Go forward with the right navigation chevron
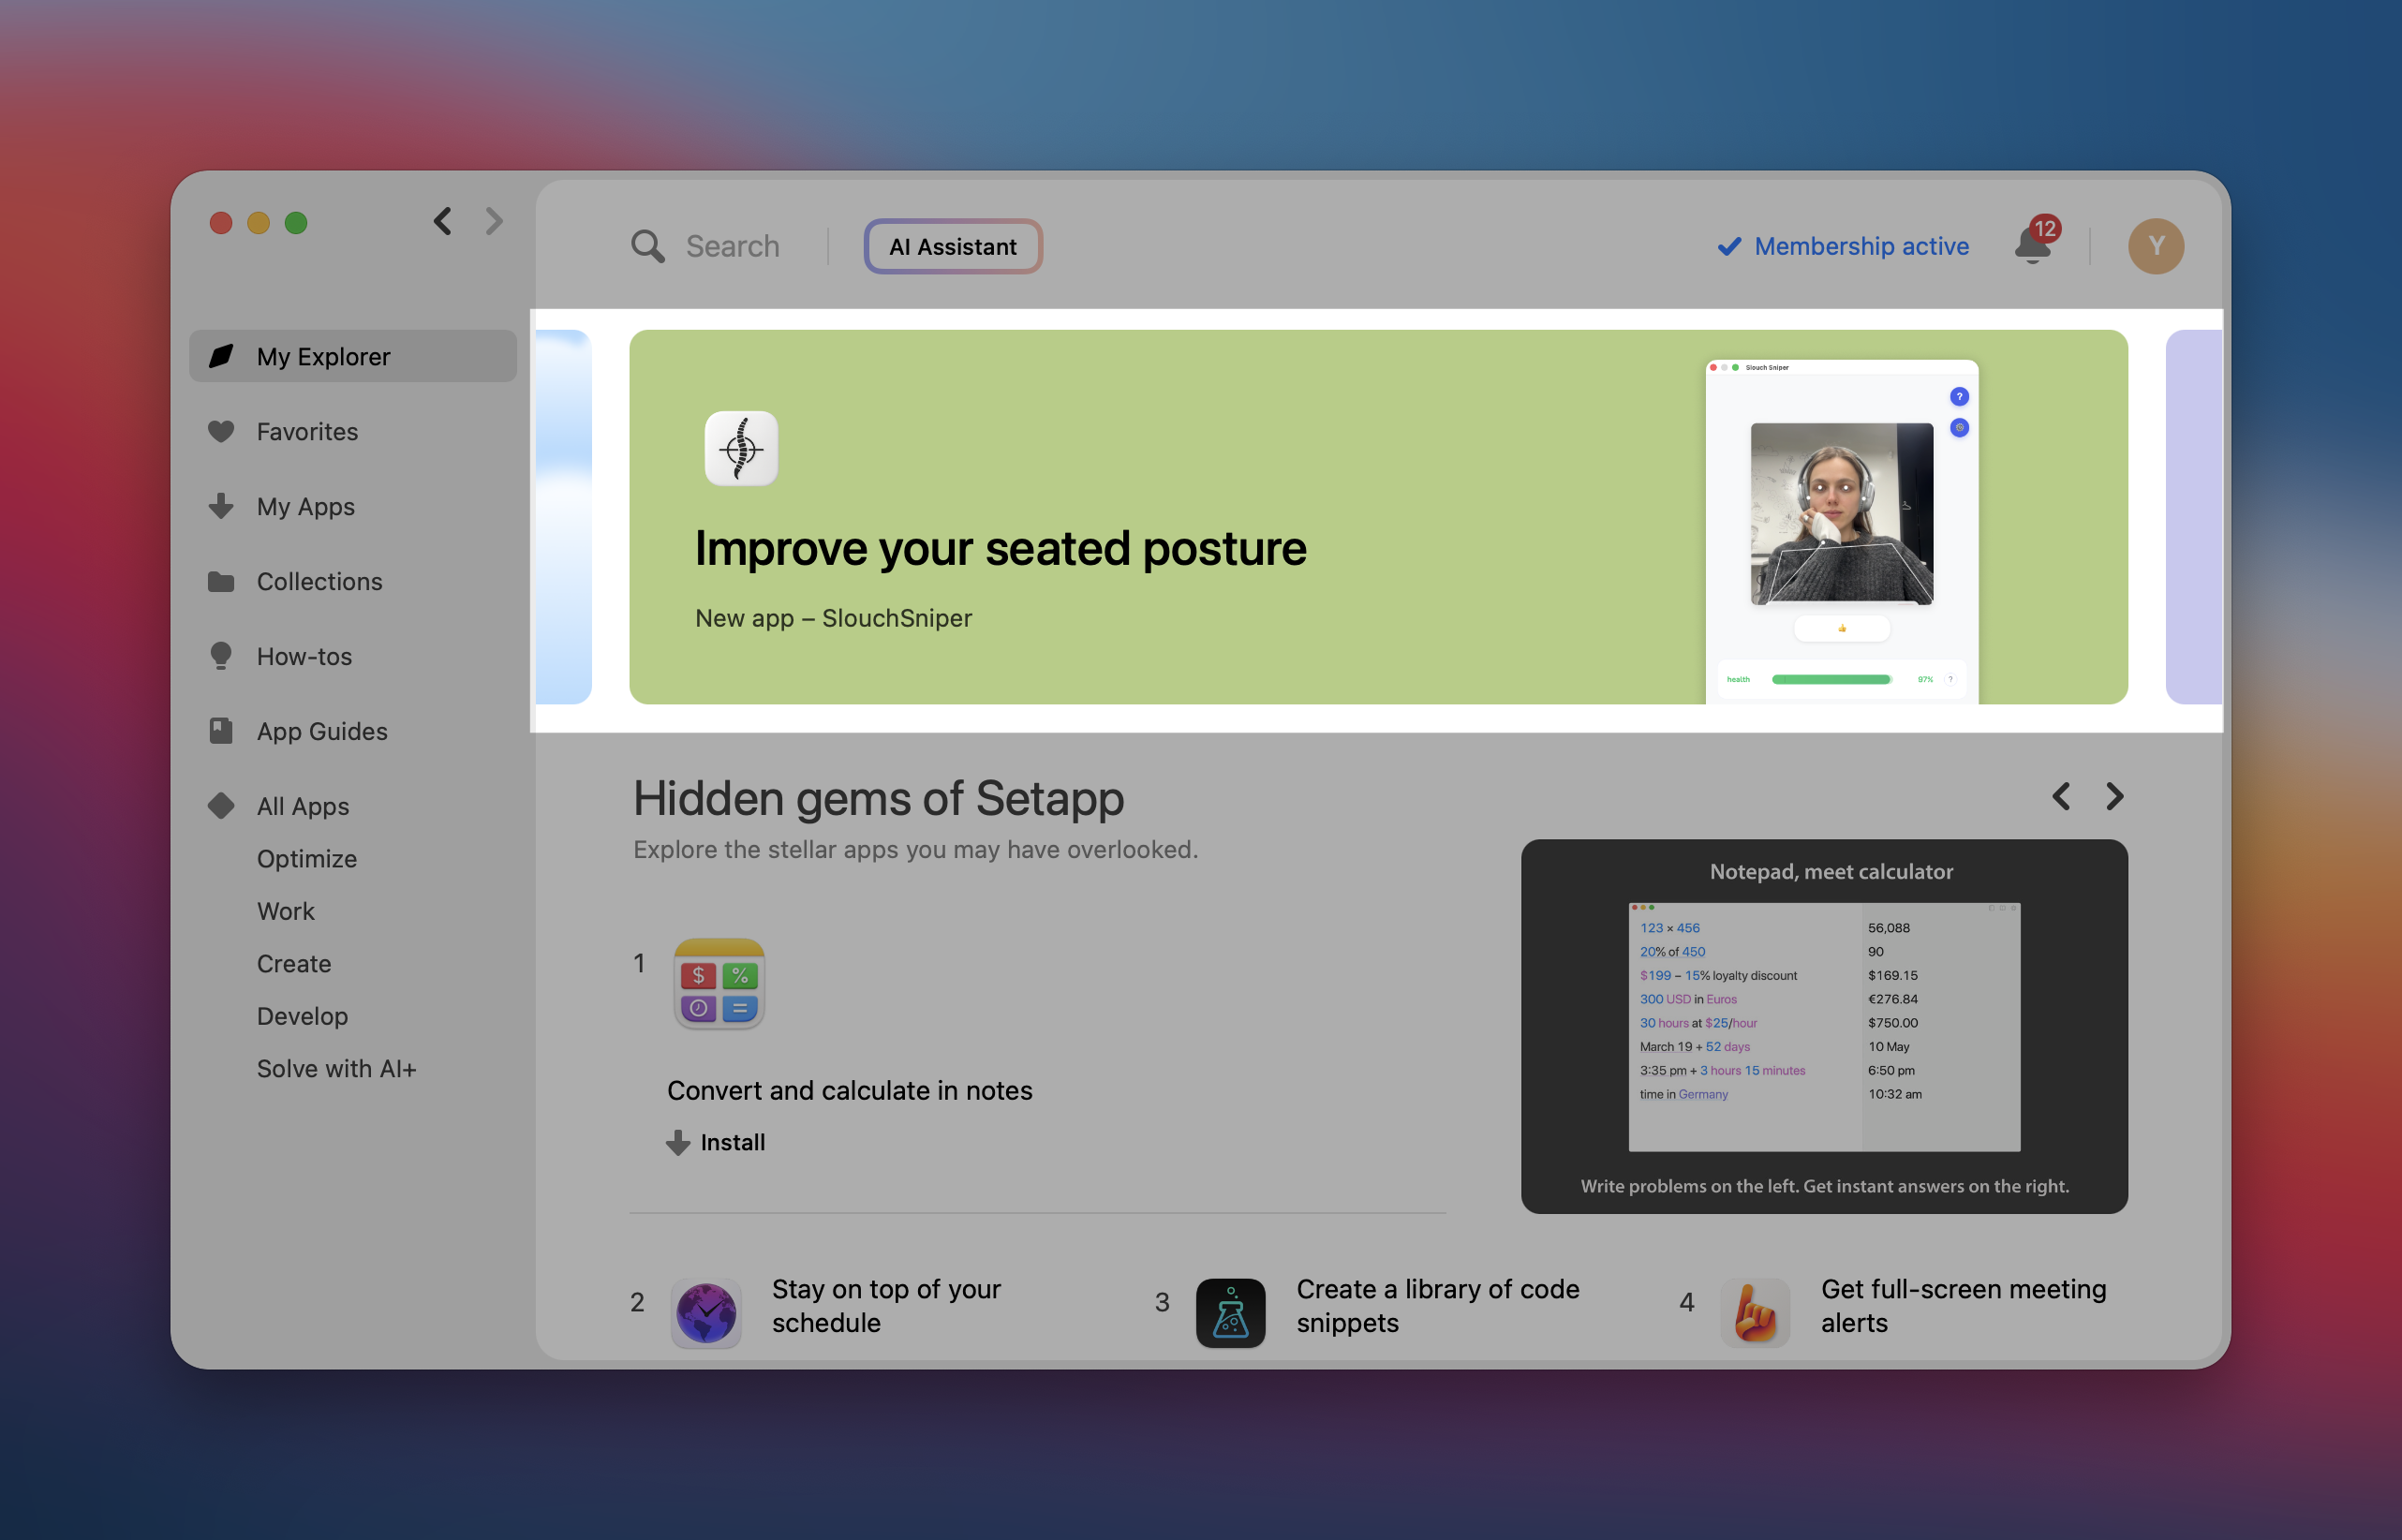Screen dimensions: 2402x1540 coord(494,221)
